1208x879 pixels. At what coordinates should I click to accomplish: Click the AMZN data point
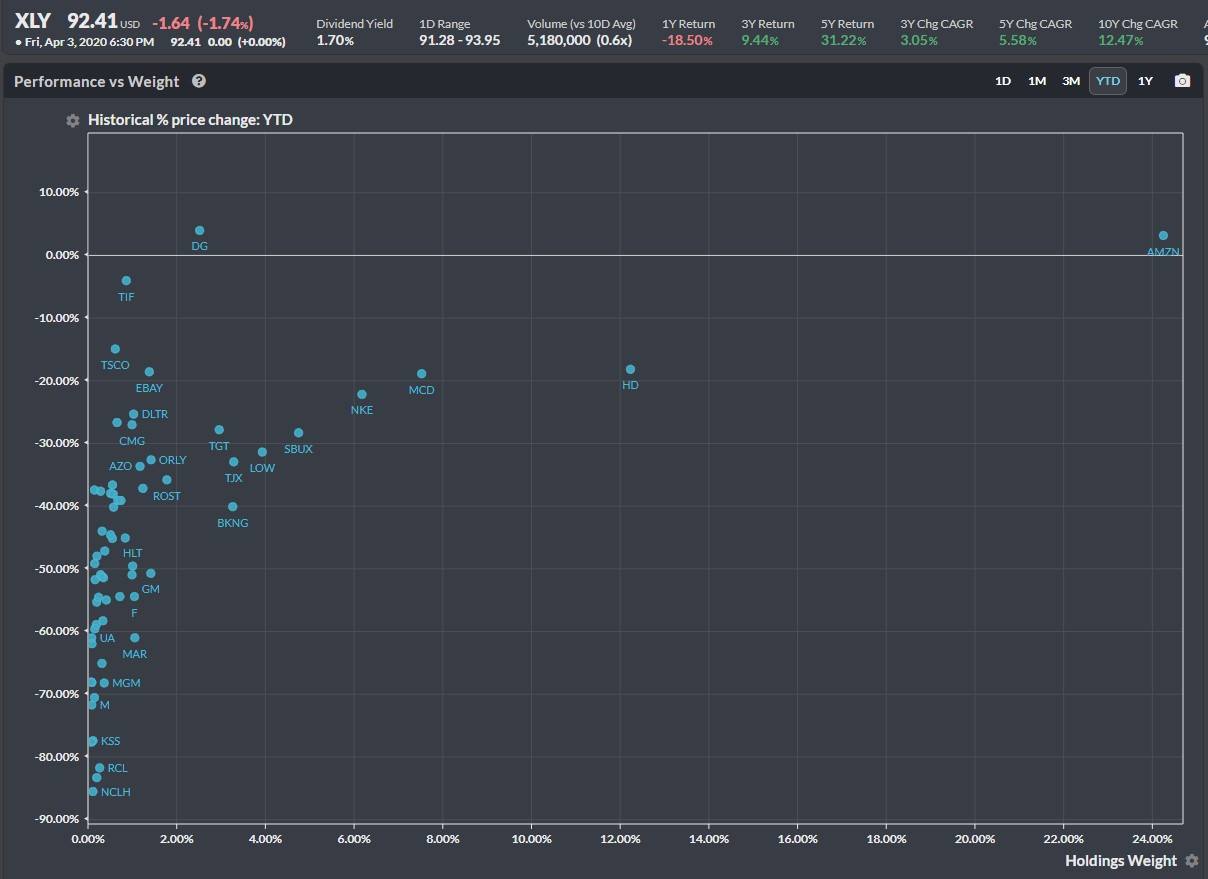(x=1163, y=236)
